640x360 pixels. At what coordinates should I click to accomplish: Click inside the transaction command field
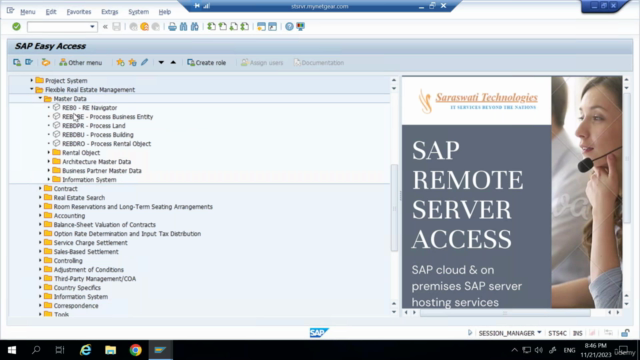(x=58, y=27)
